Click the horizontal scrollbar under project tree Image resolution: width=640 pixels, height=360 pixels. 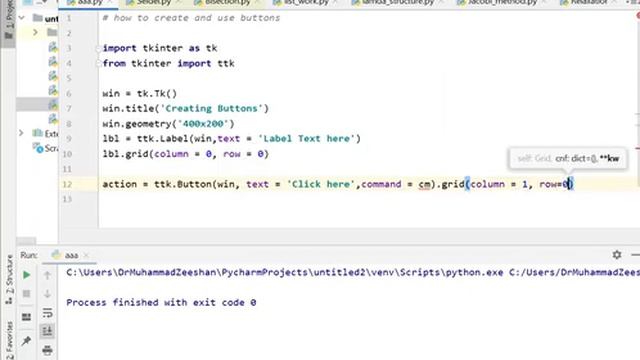tap(27, 241)
